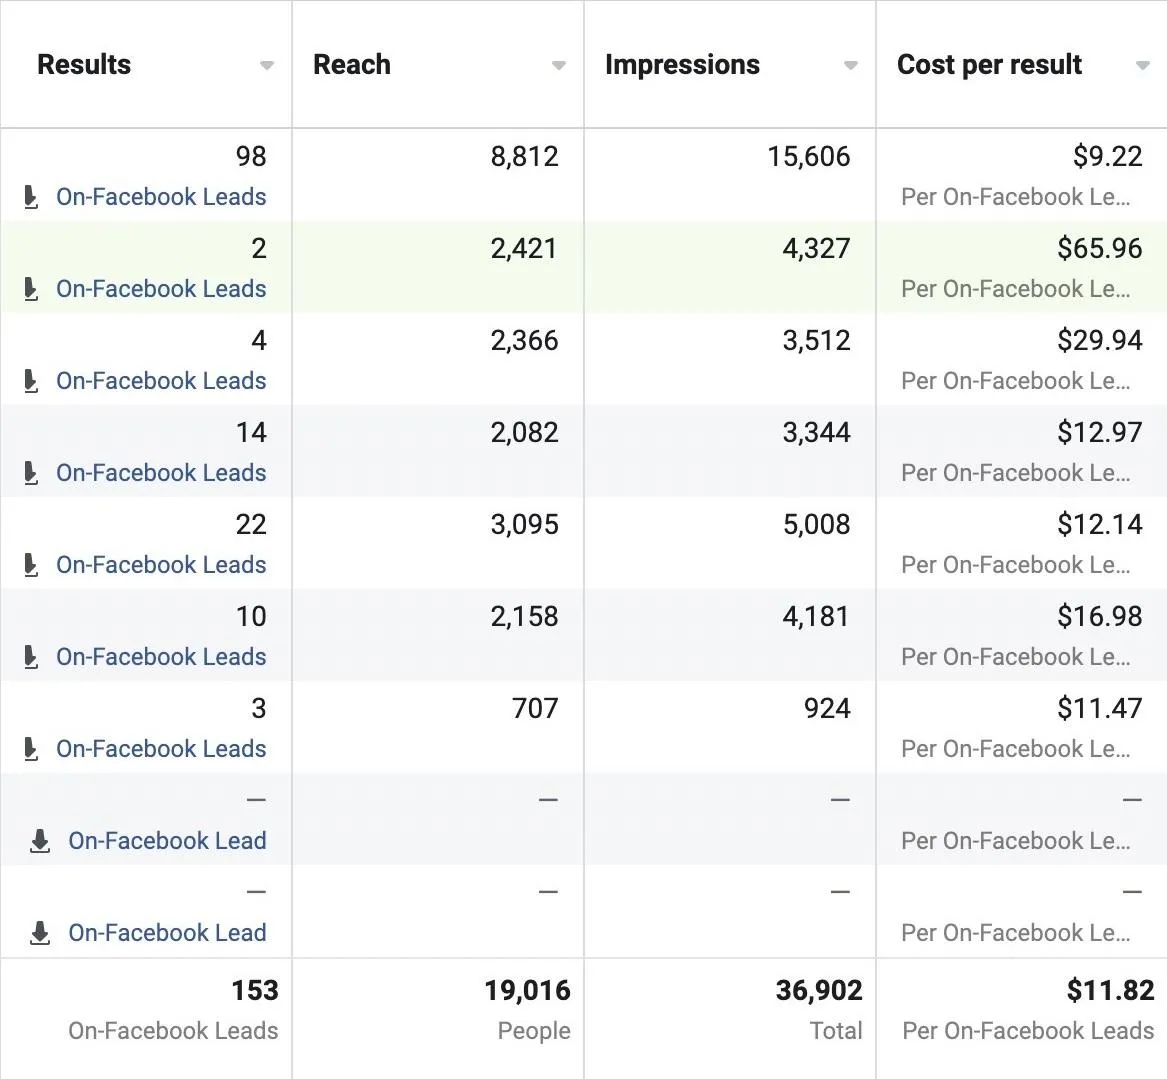Sort by Cost per result header
The width and height of the screenshot is (1167, 1079).
pos(989,65)
